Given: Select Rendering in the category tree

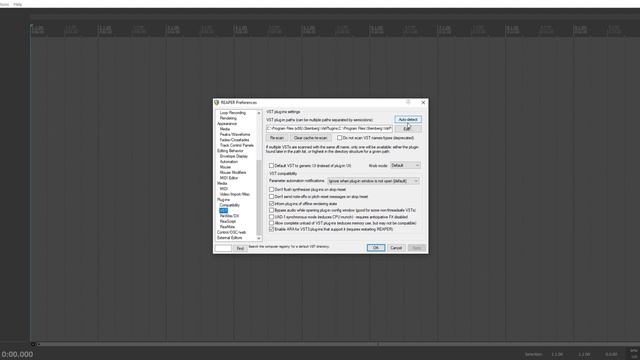Looking at the screenshot, I should tap(228, 118).
